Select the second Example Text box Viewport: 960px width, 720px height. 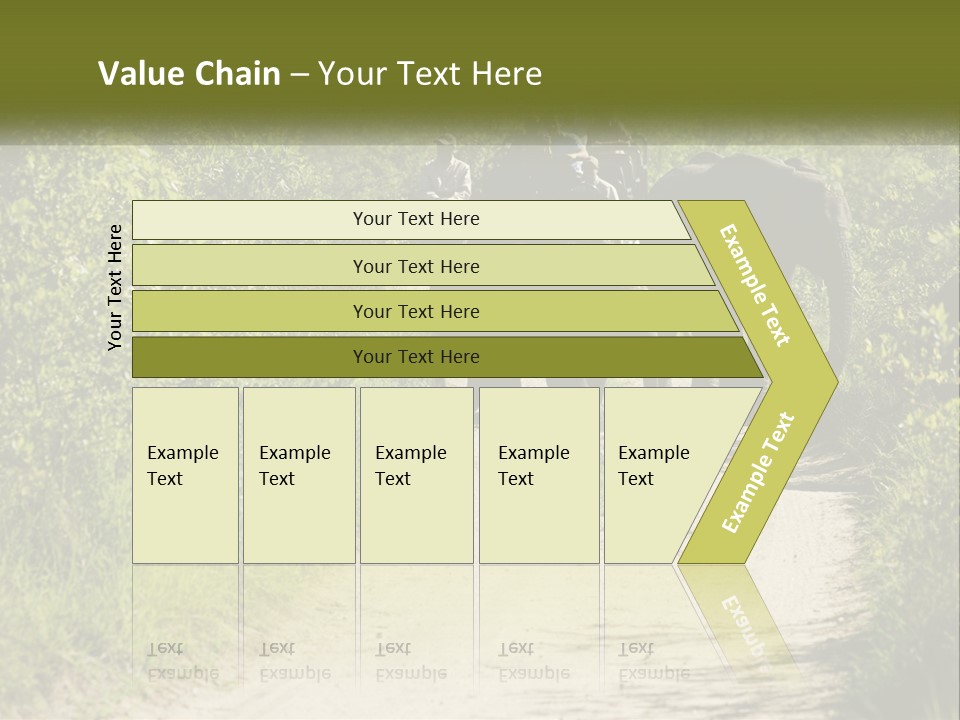click(298, 475)
